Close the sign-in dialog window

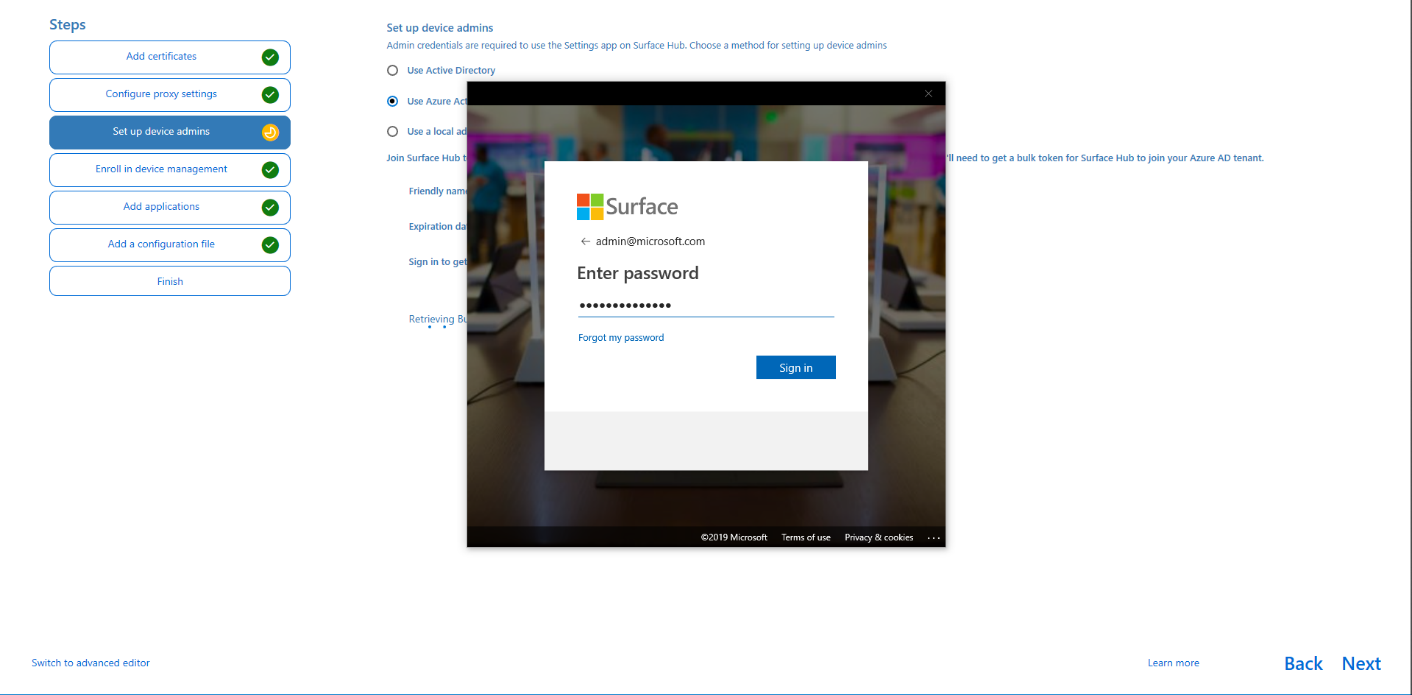coord(928,94)
